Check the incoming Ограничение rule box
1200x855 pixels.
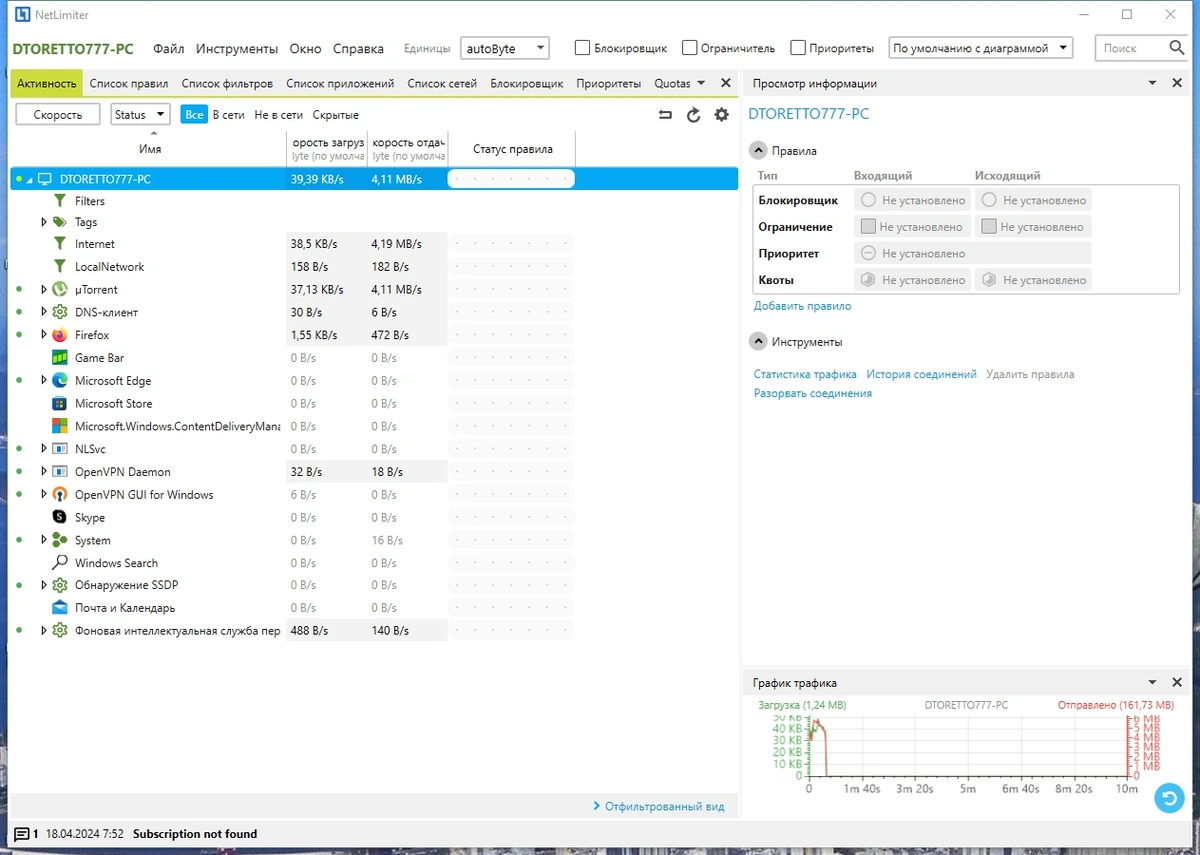pyautogui.click(x=868, y=227)
